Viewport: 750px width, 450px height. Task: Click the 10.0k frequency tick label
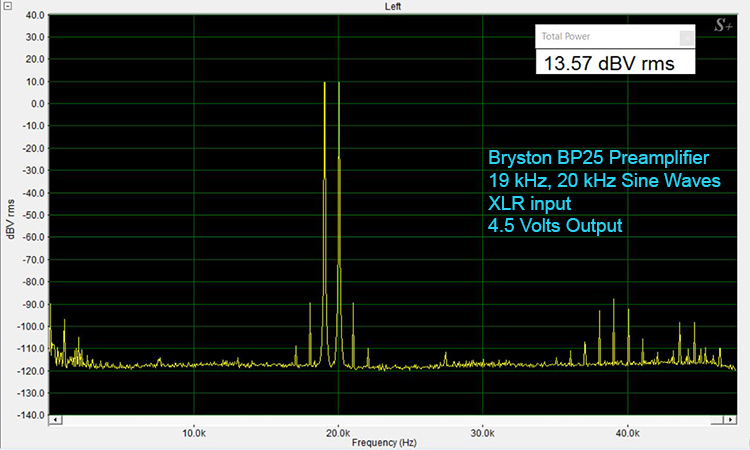(x=193, y=432)
